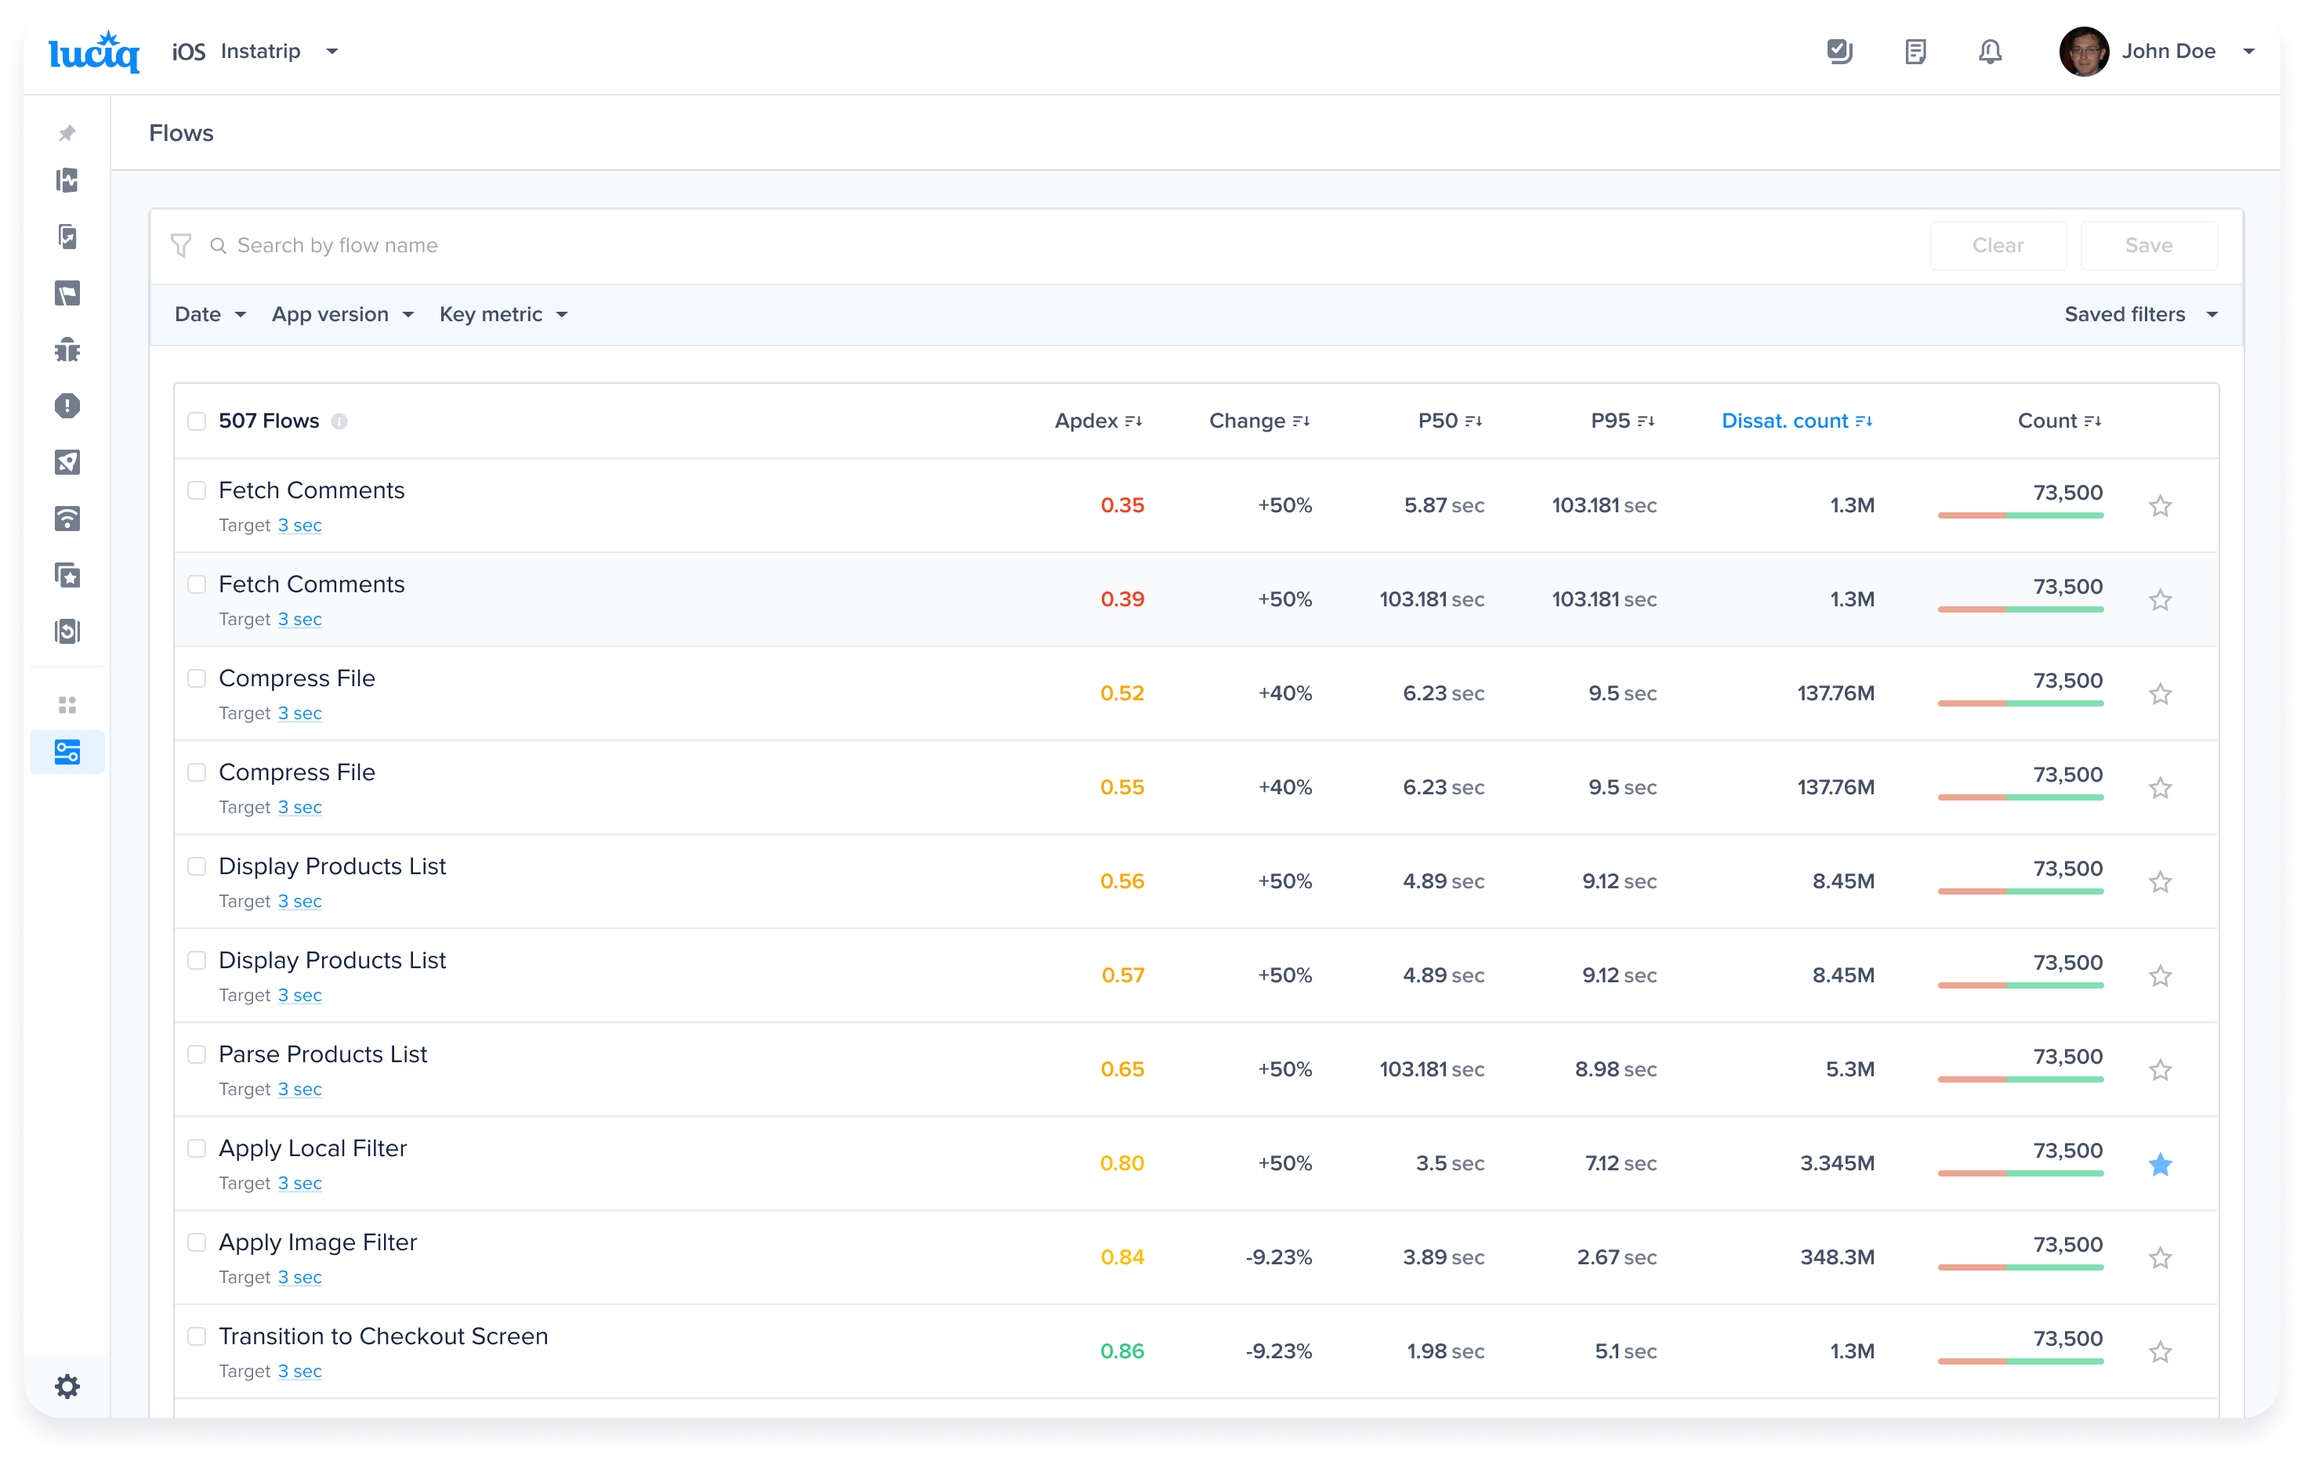2304x1457 pixels.
Task: Click the pin icon in sidebar
Action: 67,133
